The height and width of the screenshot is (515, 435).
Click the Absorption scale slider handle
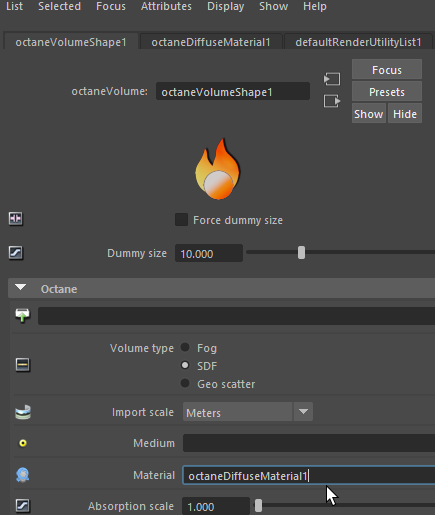coord(258,506)
